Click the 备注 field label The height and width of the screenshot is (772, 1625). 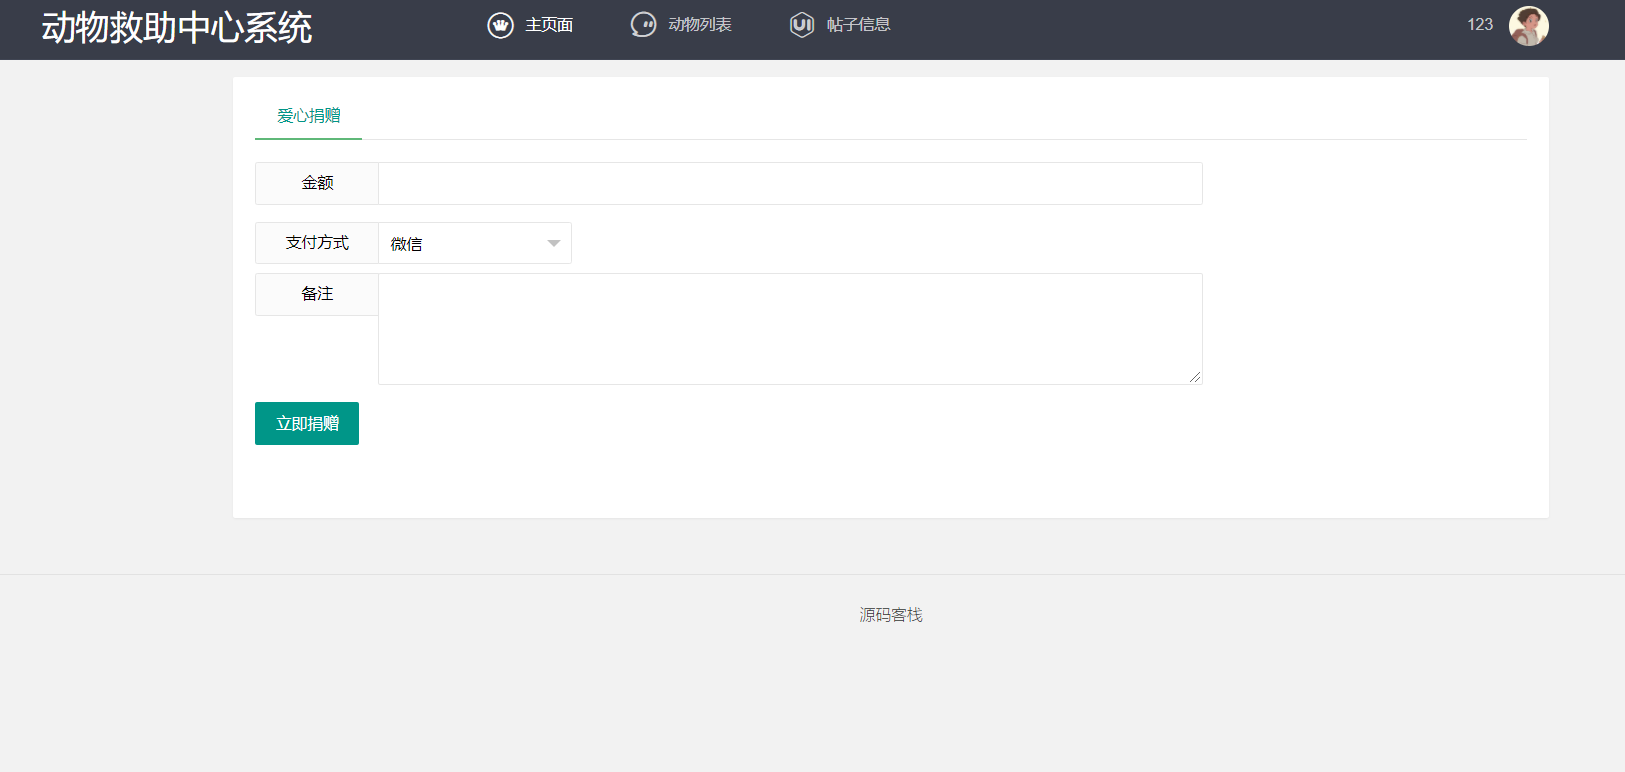pyautogui.click(x=317, y=294)
